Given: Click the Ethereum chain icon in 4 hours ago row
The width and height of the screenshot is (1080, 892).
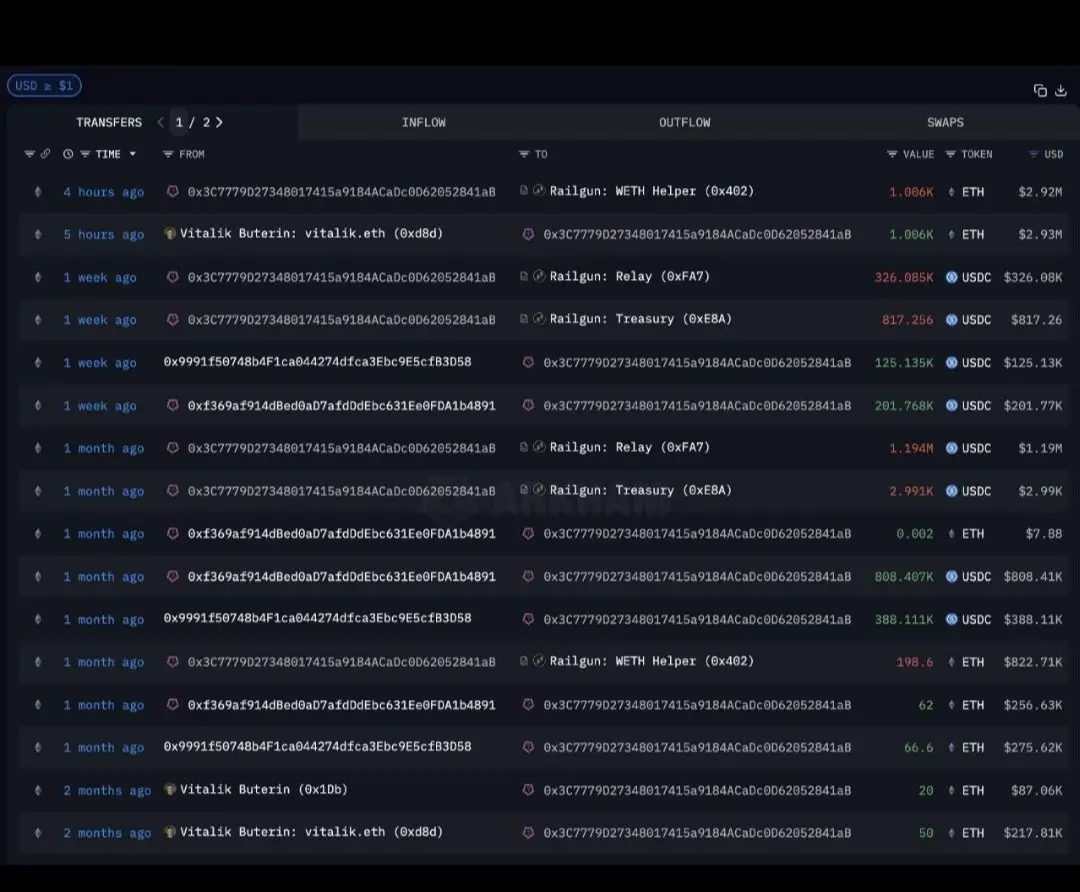Looking at the screenshot, I should [x=38, y=192].
